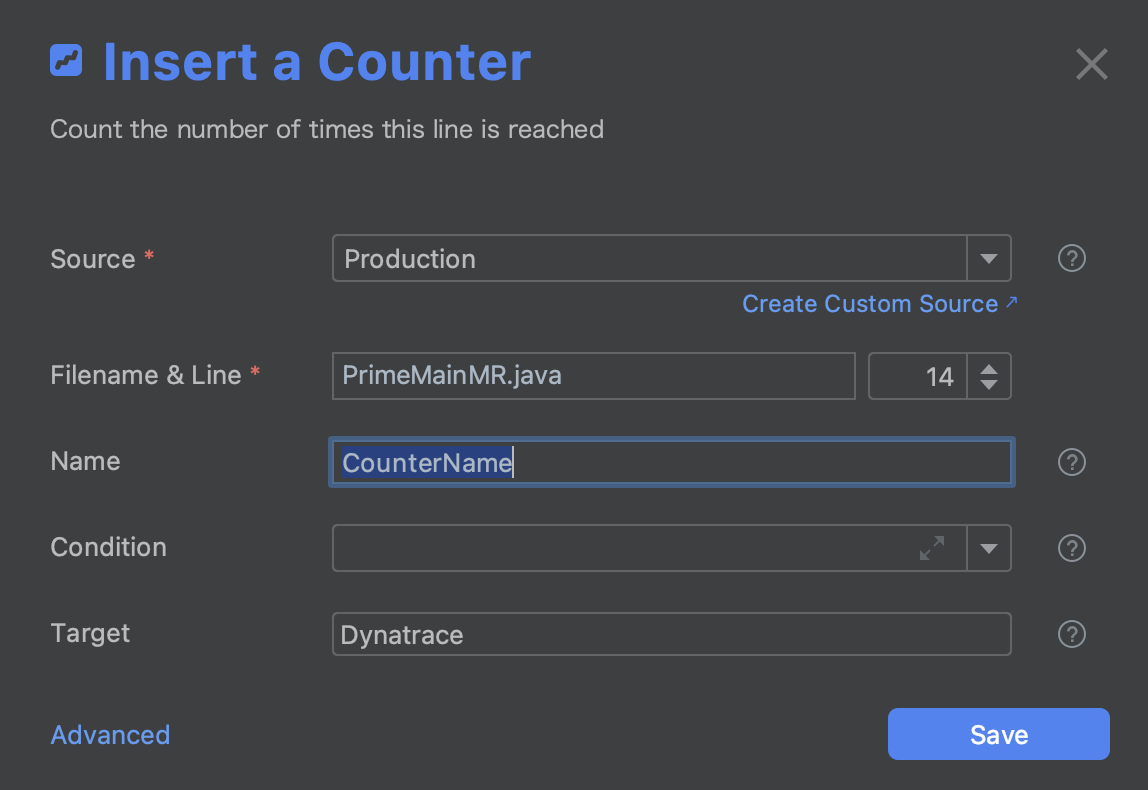Show help for the Name field

(1071, 463)
